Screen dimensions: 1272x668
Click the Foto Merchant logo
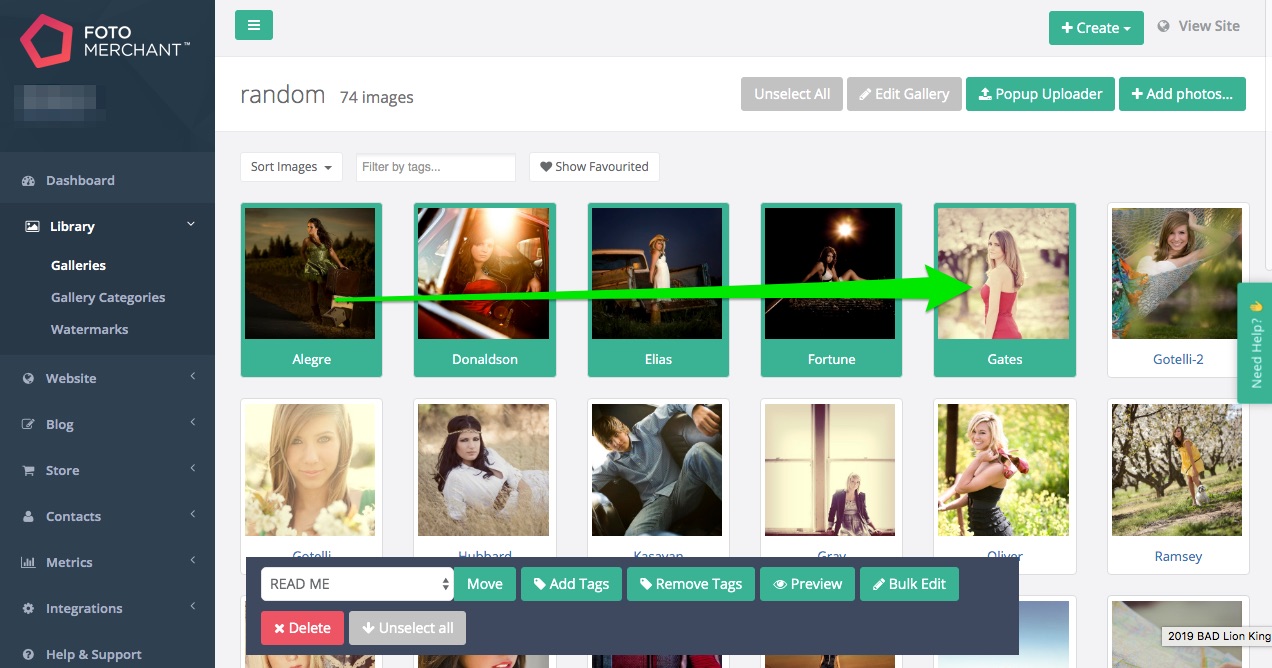tap(106, 41)
